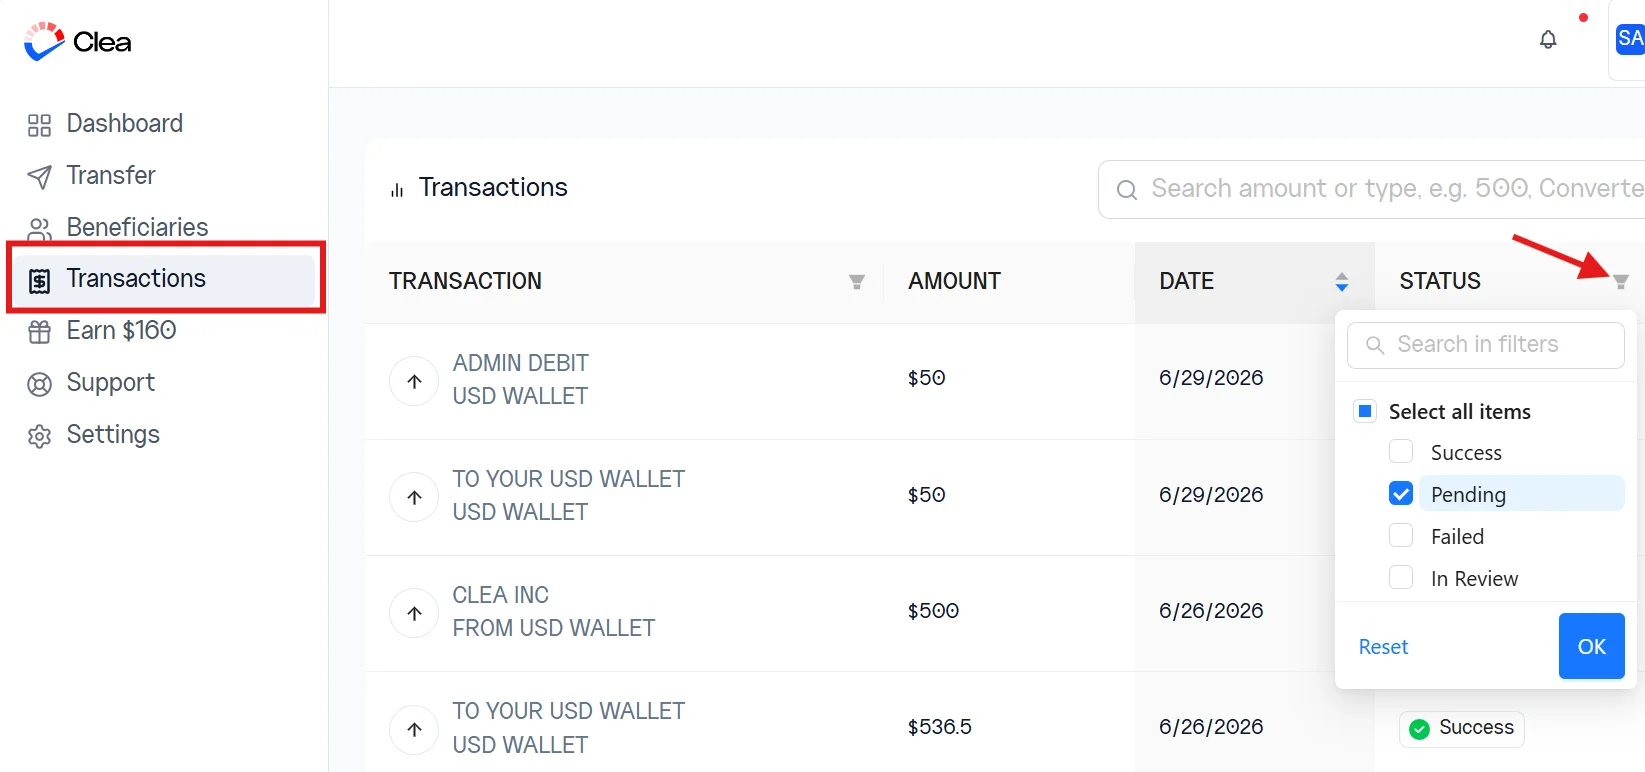This screenshot has height=772, width=1645.
Task: Click the Dashboard grid icon
Action: 39,125
